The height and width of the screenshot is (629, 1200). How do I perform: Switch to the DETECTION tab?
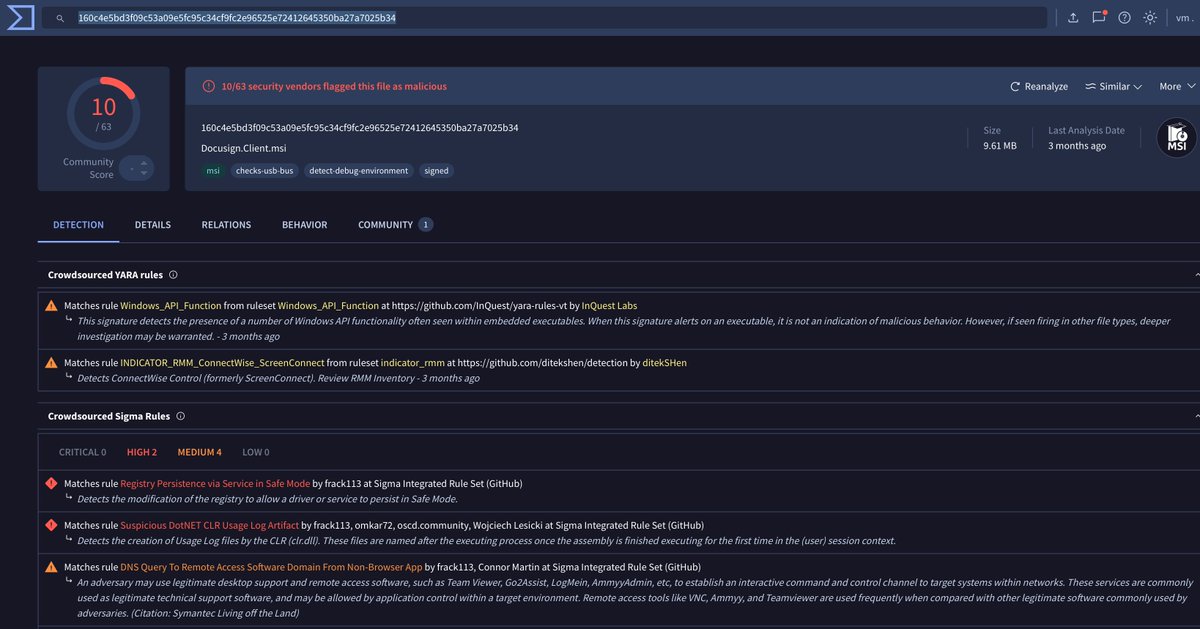(x=78, y=225)
